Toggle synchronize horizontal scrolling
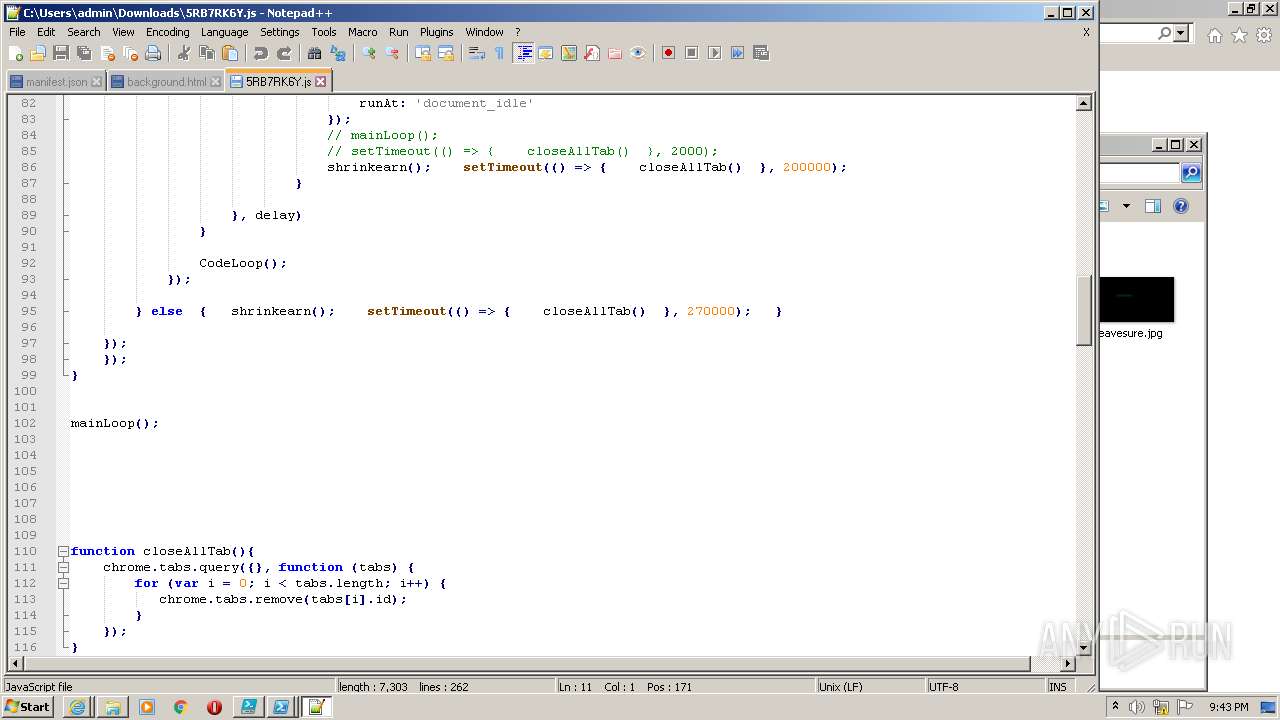The image size is (1280, 720). (x=446, y=53)
